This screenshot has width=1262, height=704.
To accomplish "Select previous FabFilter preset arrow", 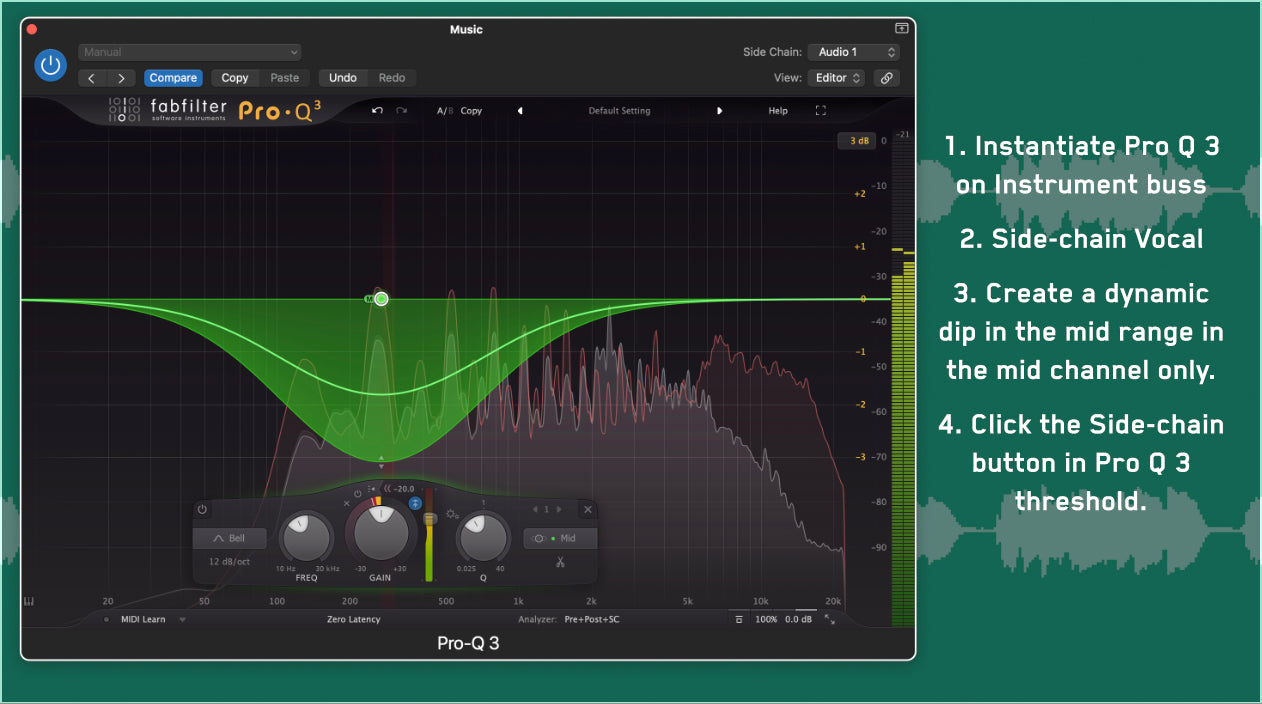I will (520, 111).
